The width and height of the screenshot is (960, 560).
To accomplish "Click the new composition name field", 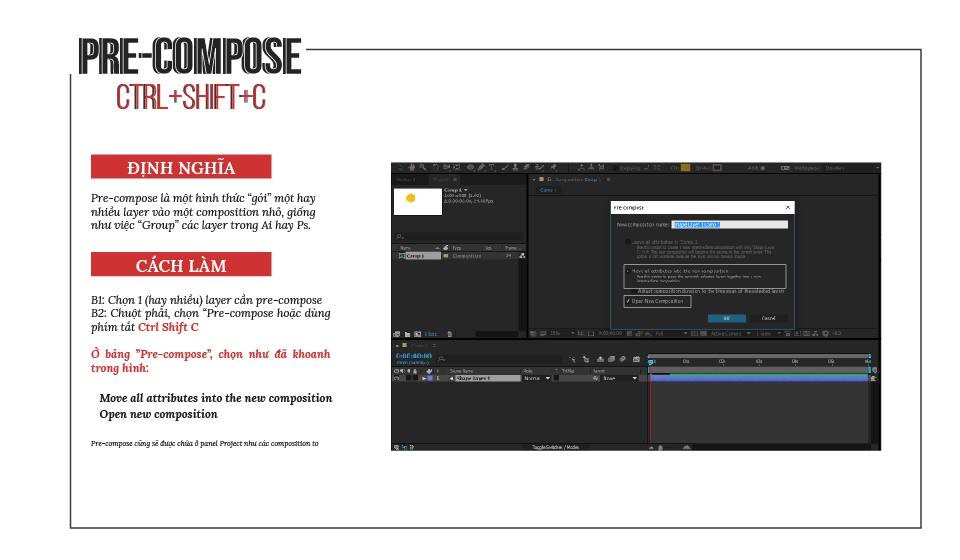I will pyautogui.click(x=729, y=225).
